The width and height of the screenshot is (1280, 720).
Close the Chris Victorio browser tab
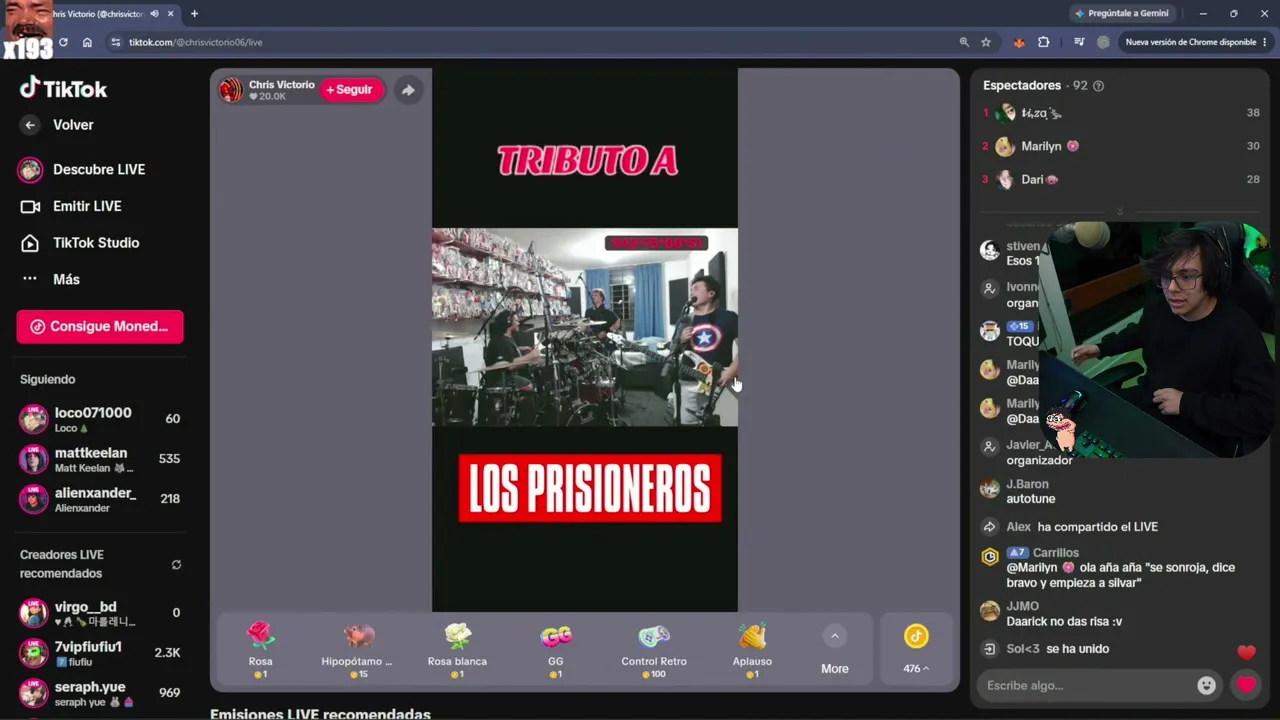(171, 14)
